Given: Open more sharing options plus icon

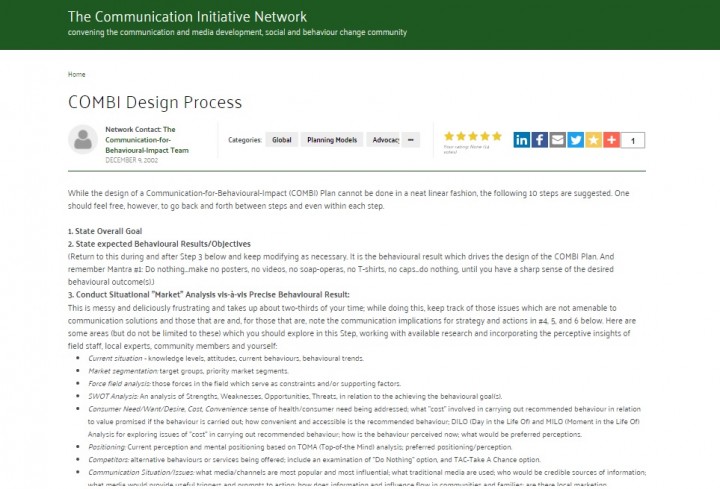Looking at the screenshot, I should [x=611, y=140].
